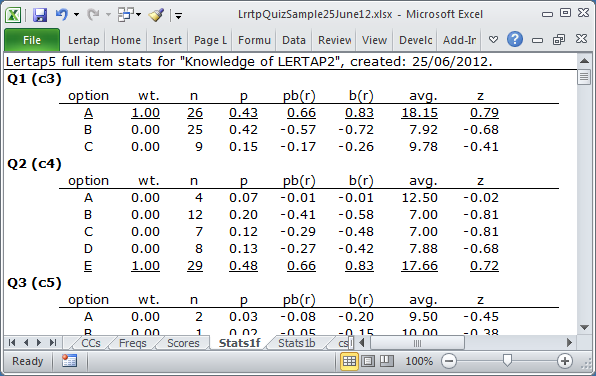
Task: Click the vertical scrollbar down arrow
Action: (584, 327)
